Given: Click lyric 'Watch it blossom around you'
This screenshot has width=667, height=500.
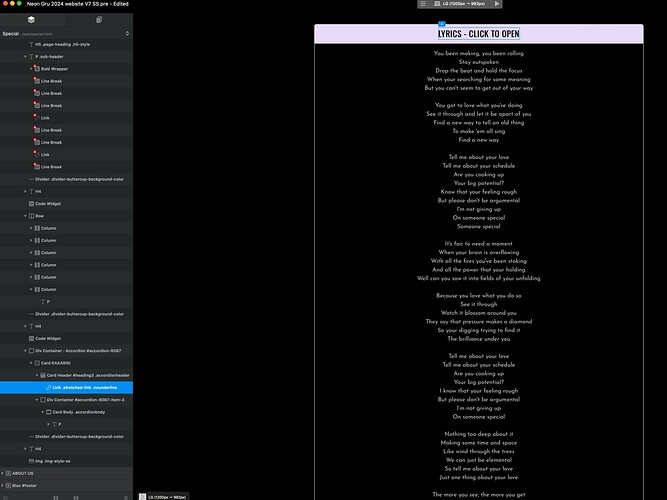Looking at the screenshot, I should pos(479,313).
